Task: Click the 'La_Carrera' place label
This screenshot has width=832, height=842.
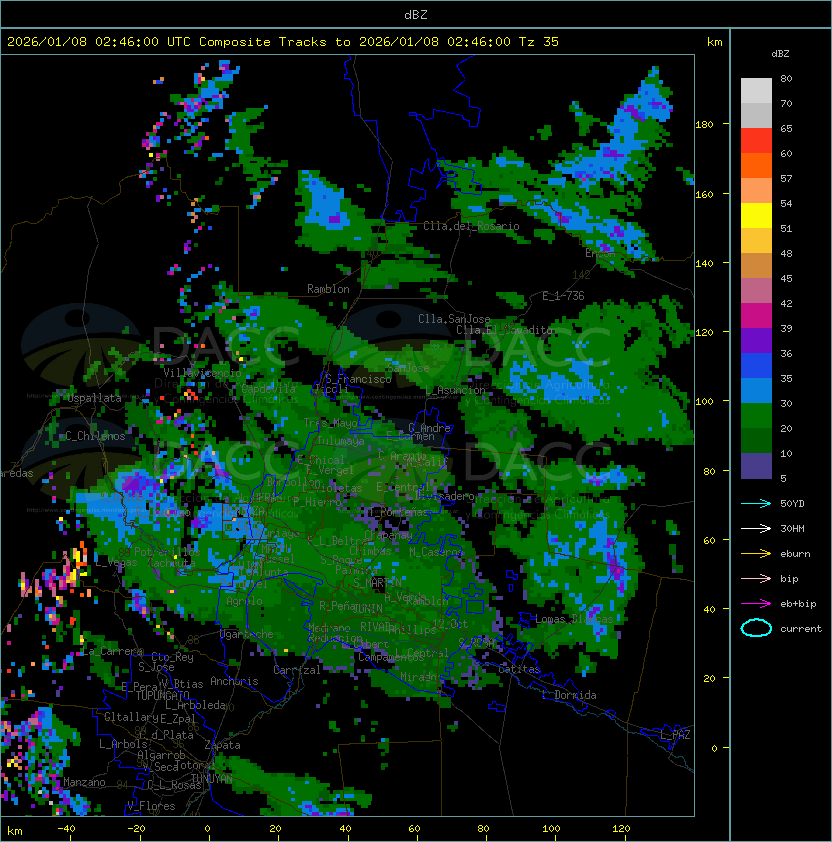Action: pos(112,652)
